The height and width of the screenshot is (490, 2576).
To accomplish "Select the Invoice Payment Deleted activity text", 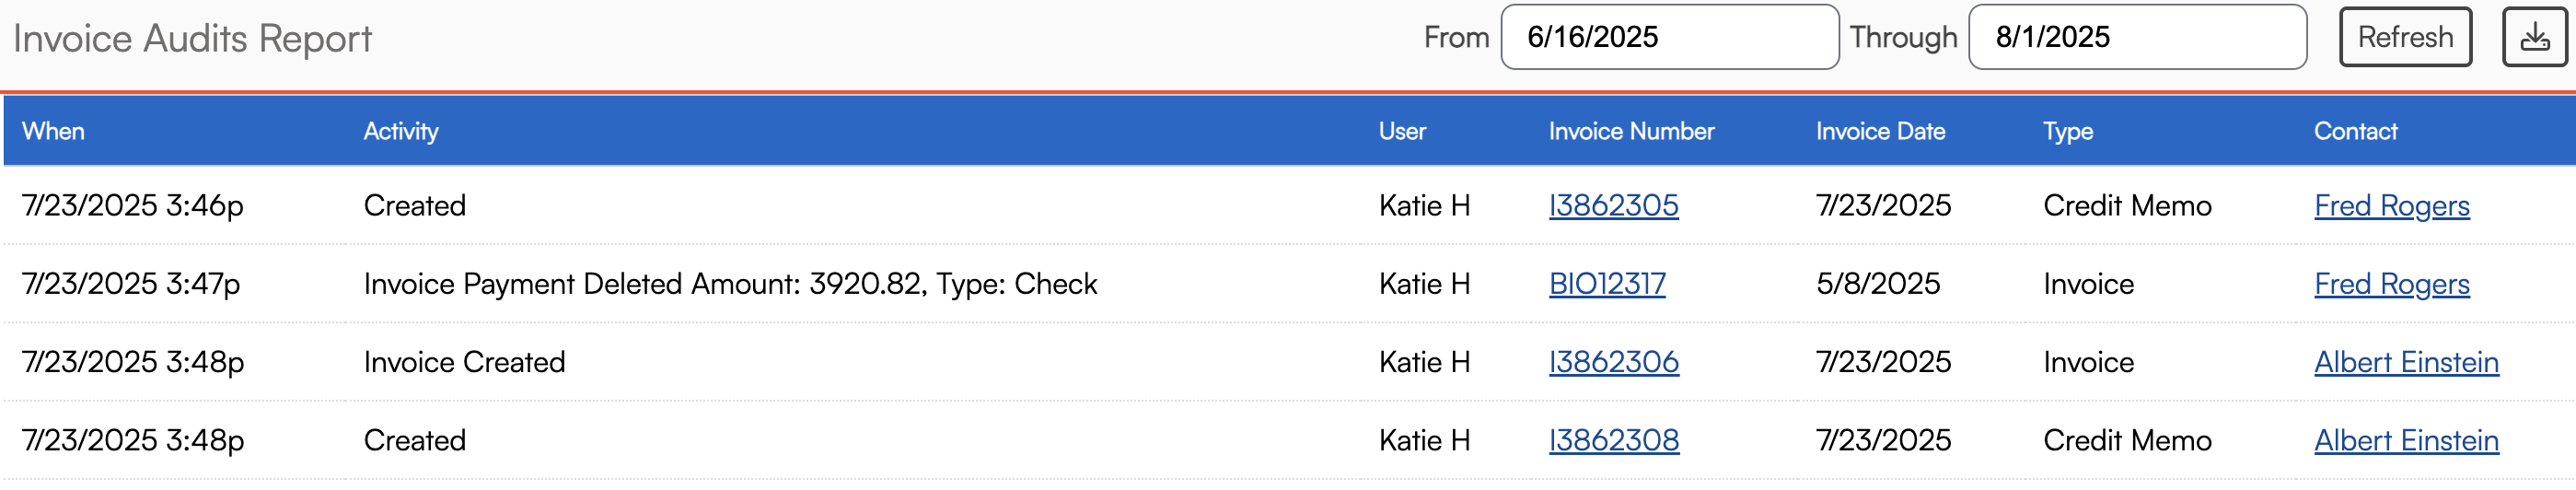I will click(x=730, y=284).
